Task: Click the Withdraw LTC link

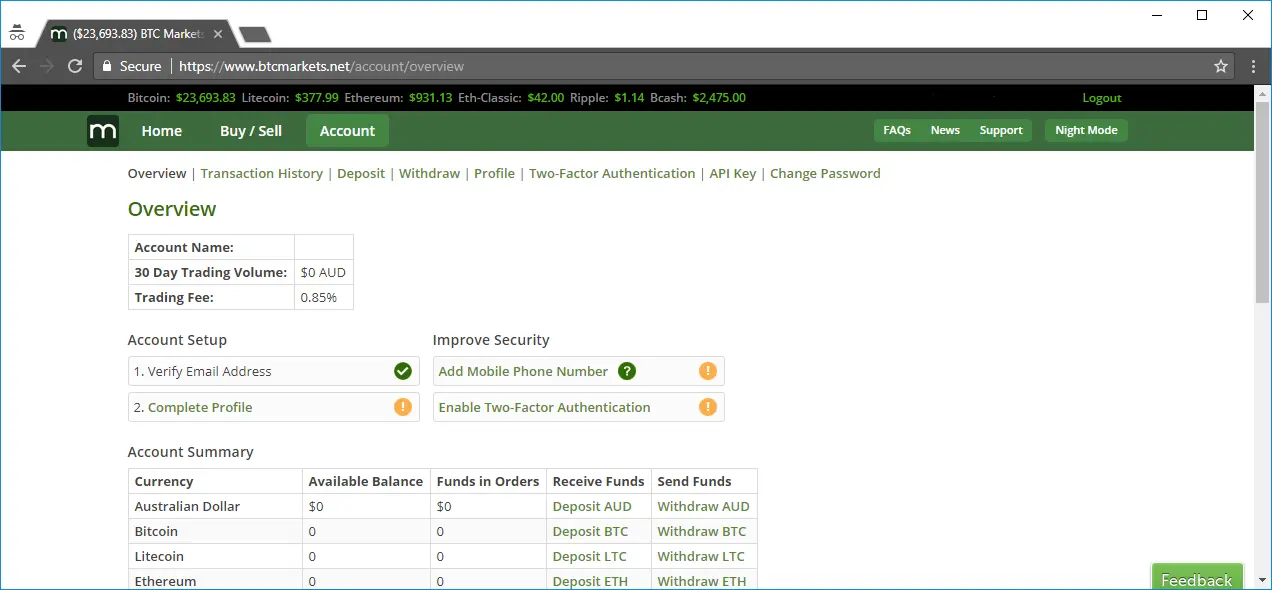Action: 701,556
